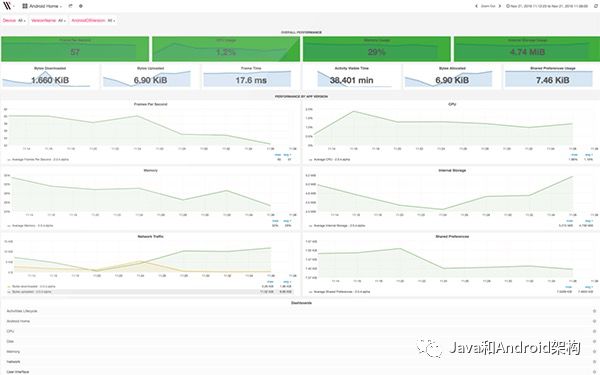Click the 17.6 ms value
This screenshot has height=375, width=600.
point(251,80)
